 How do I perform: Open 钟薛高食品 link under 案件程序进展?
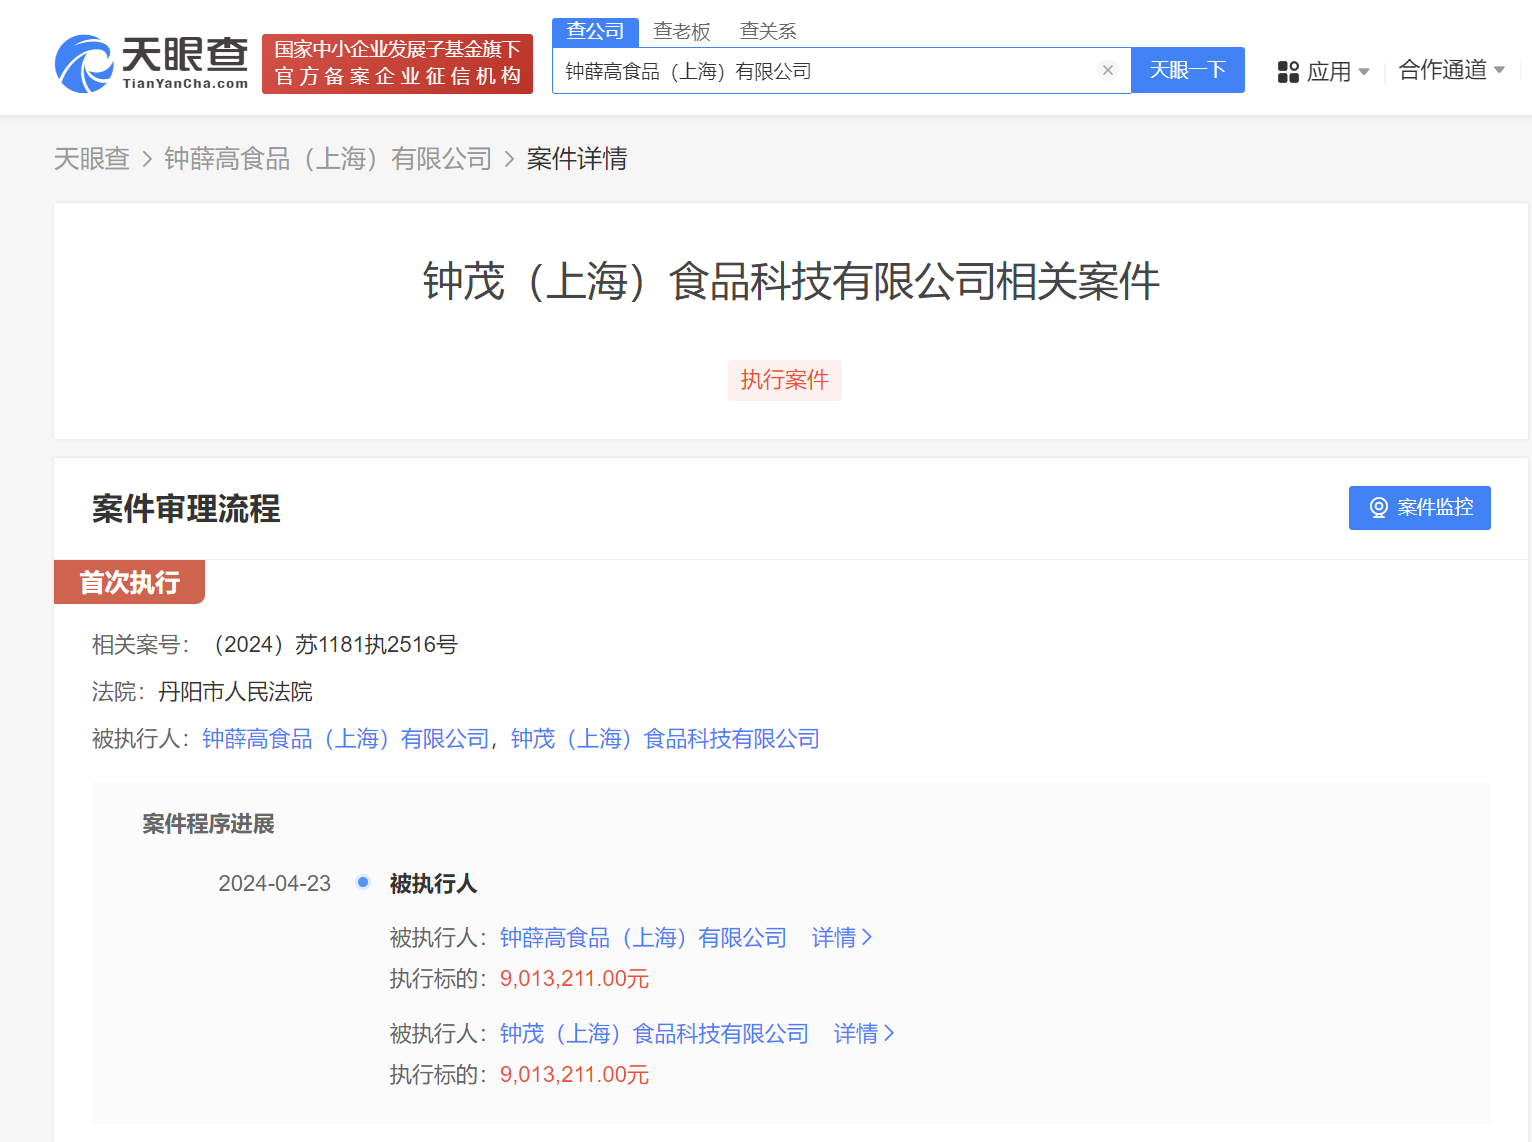(x=643, y=938)
